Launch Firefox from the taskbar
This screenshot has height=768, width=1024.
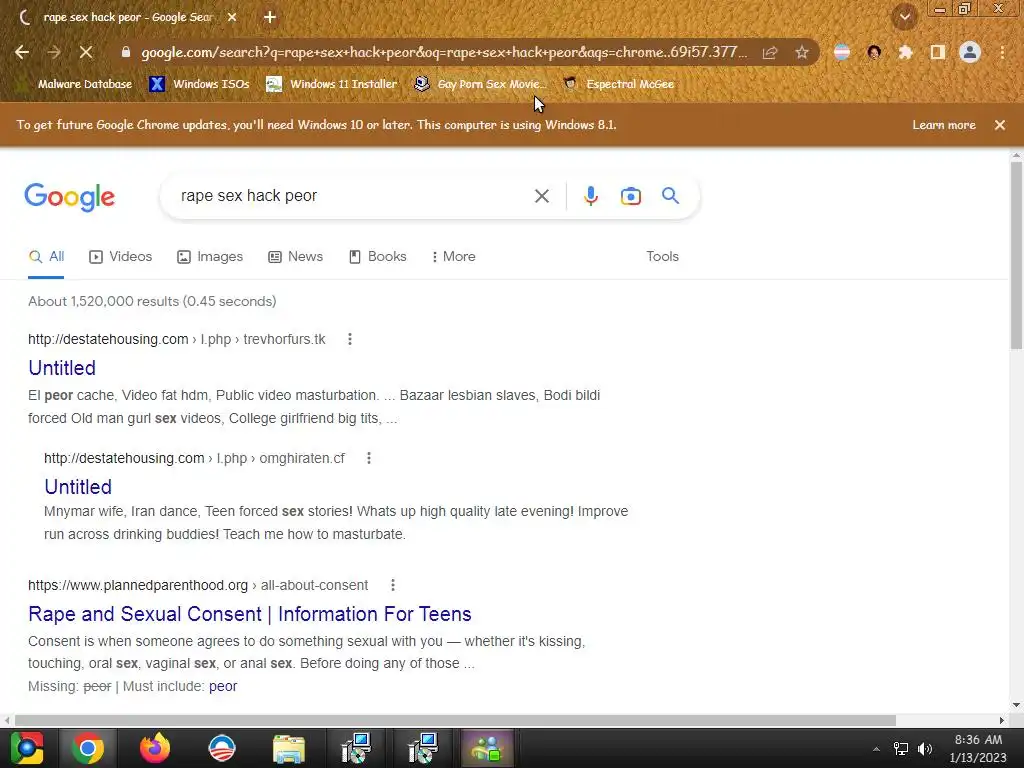155,748
